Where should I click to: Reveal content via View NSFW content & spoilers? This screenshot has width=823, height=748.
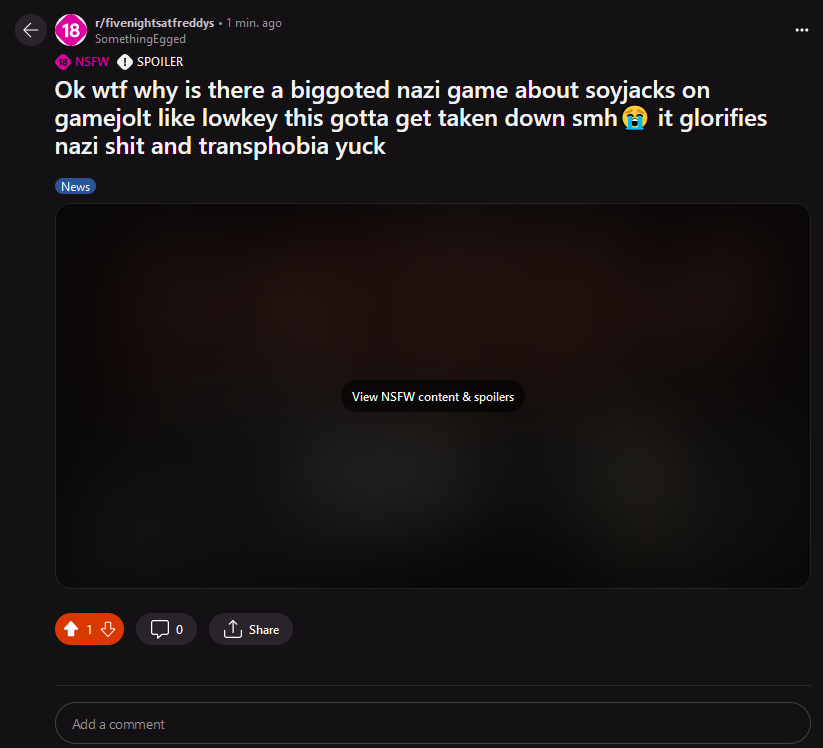[432, 396]
